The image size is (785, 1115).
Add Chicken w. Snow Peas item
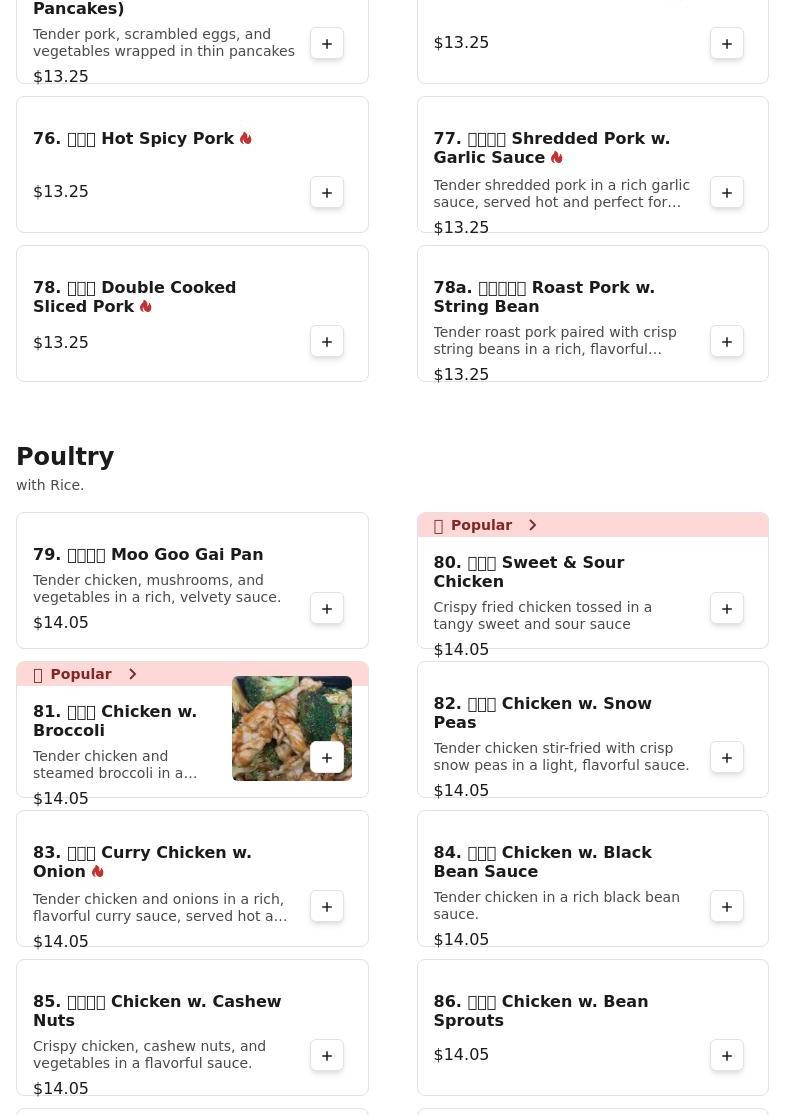[x=727, y=757]
